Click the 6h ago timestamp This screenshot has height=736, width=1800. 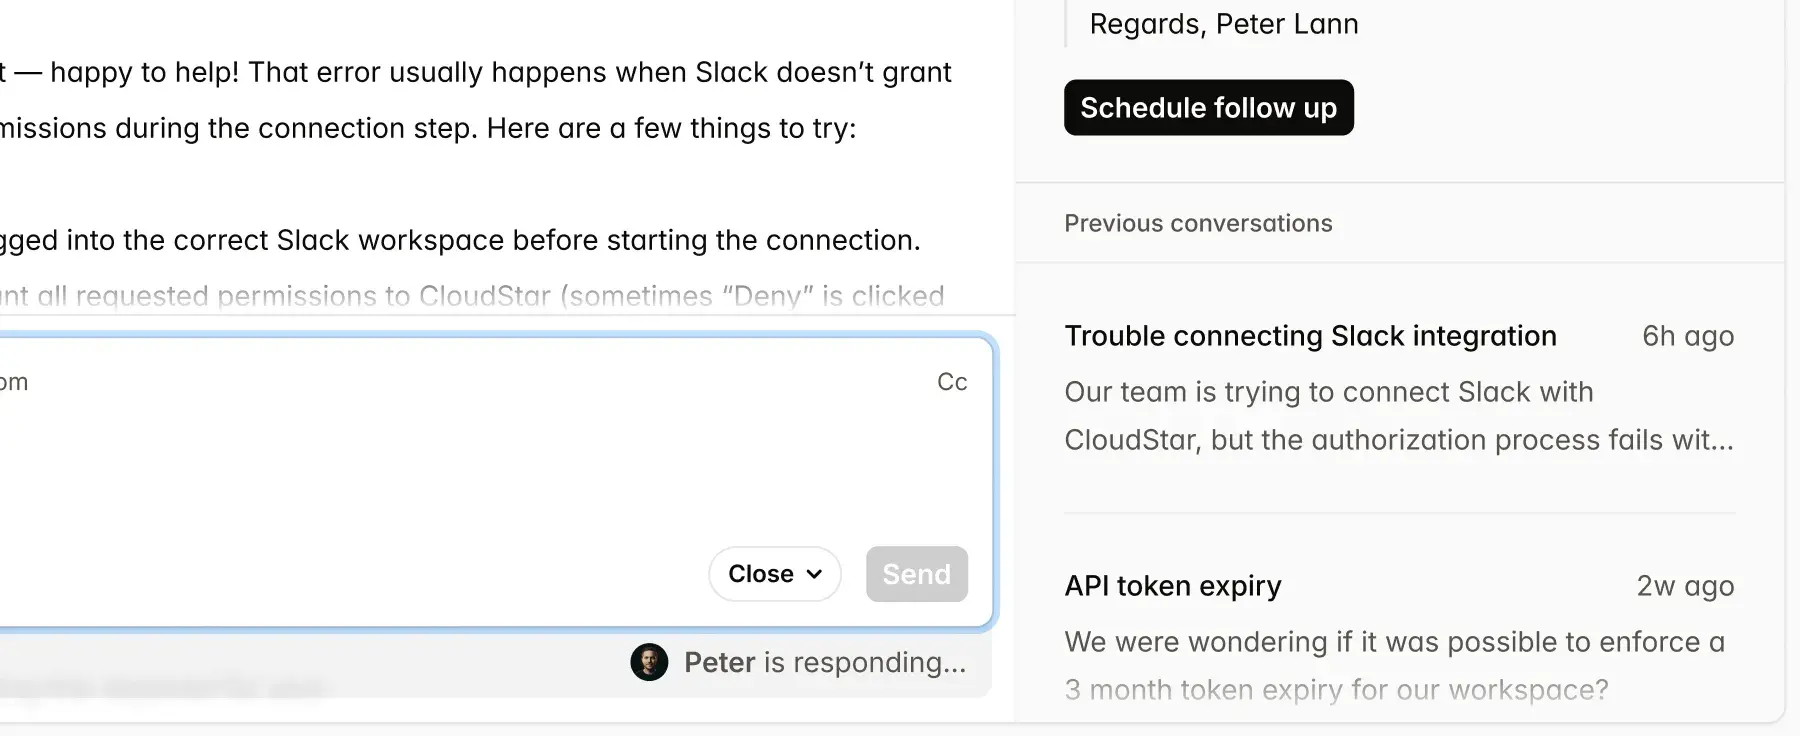[x=1687, y=336]
